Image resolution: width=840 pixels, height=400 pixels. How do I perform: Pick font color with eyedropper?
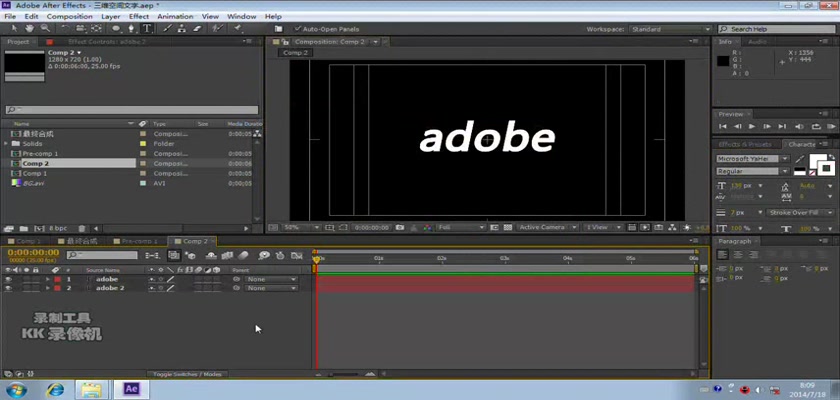tap(800, 159)
